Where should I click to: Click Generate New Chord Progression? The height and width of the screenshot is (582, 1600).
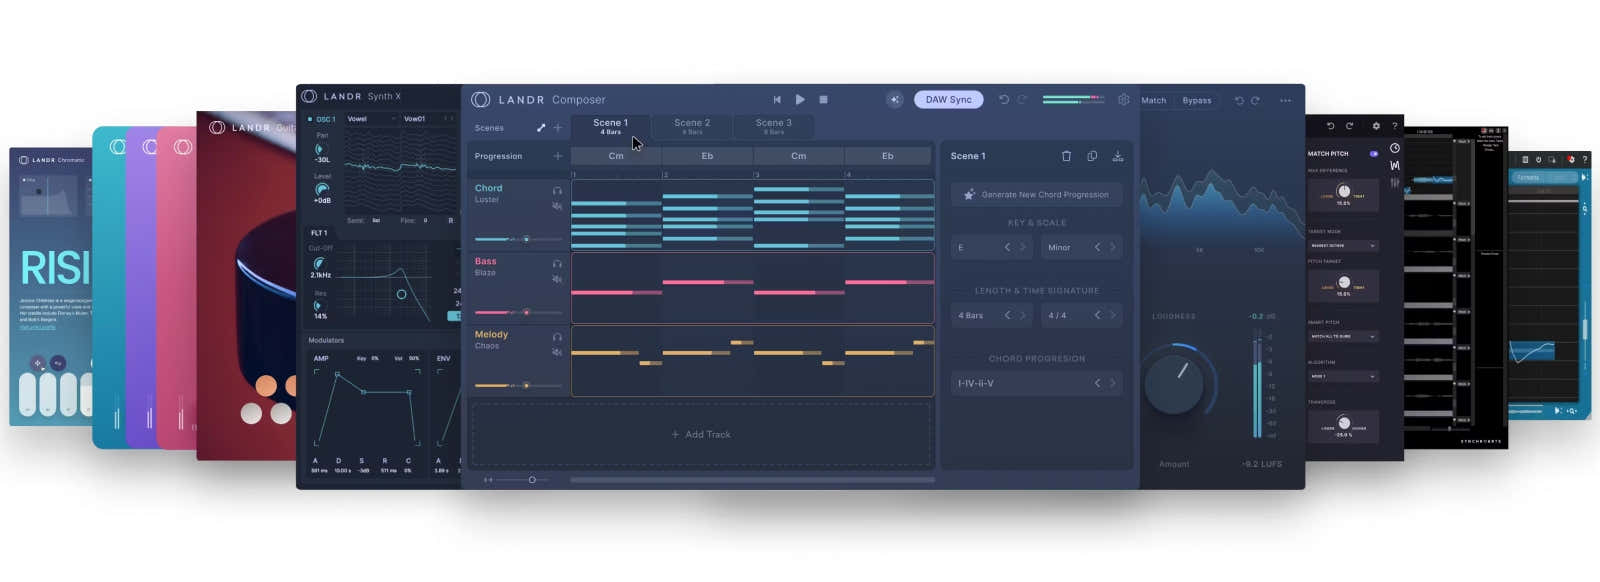click(1036, 195)
